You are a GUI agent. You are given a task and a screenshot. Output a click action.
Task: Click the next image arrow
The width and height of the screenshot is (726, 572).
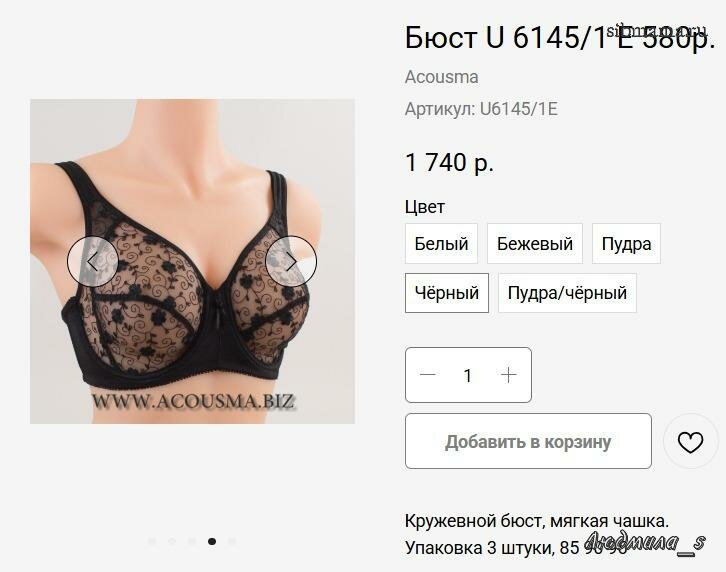tap(291, 262)
